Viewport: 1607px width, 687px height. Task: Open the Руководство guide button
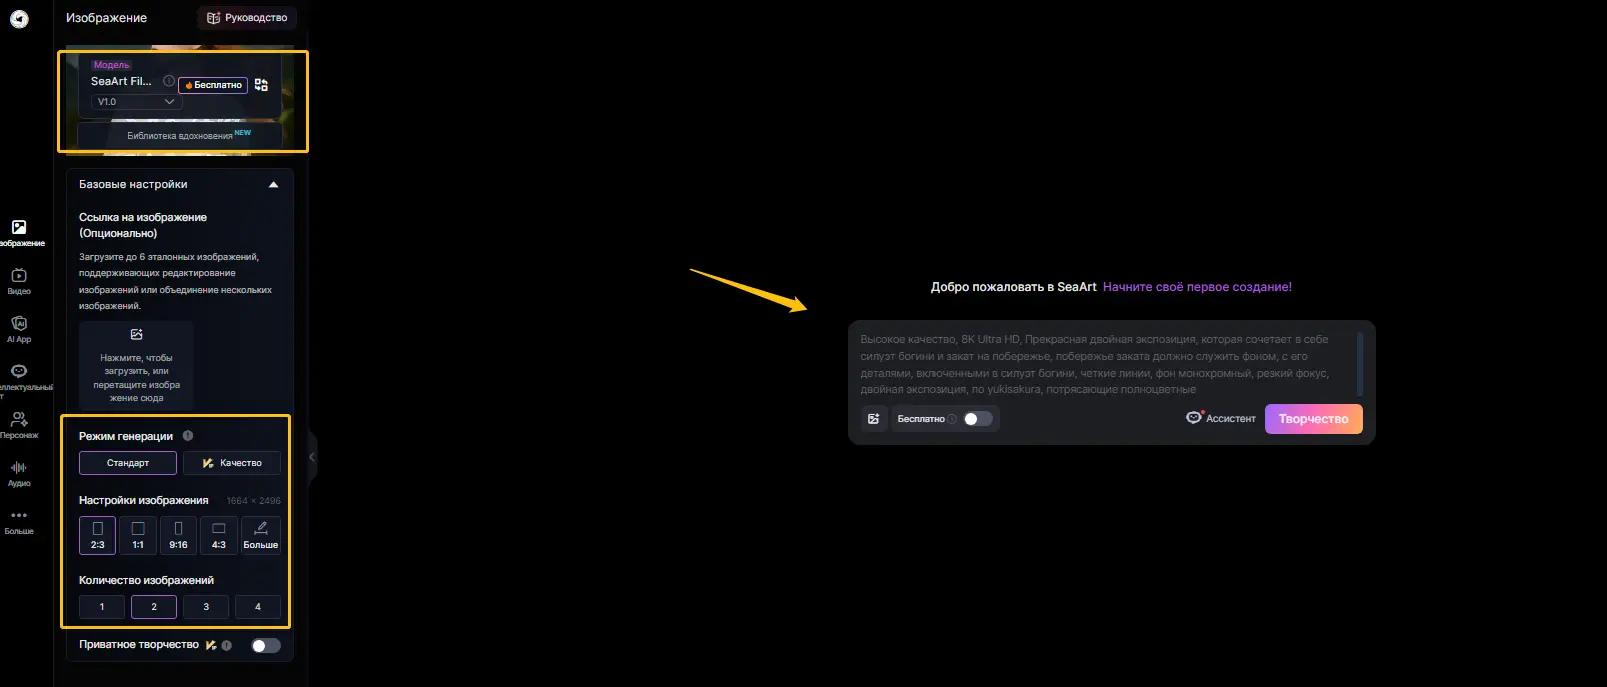pyautogui.click(x=247, y=18)
